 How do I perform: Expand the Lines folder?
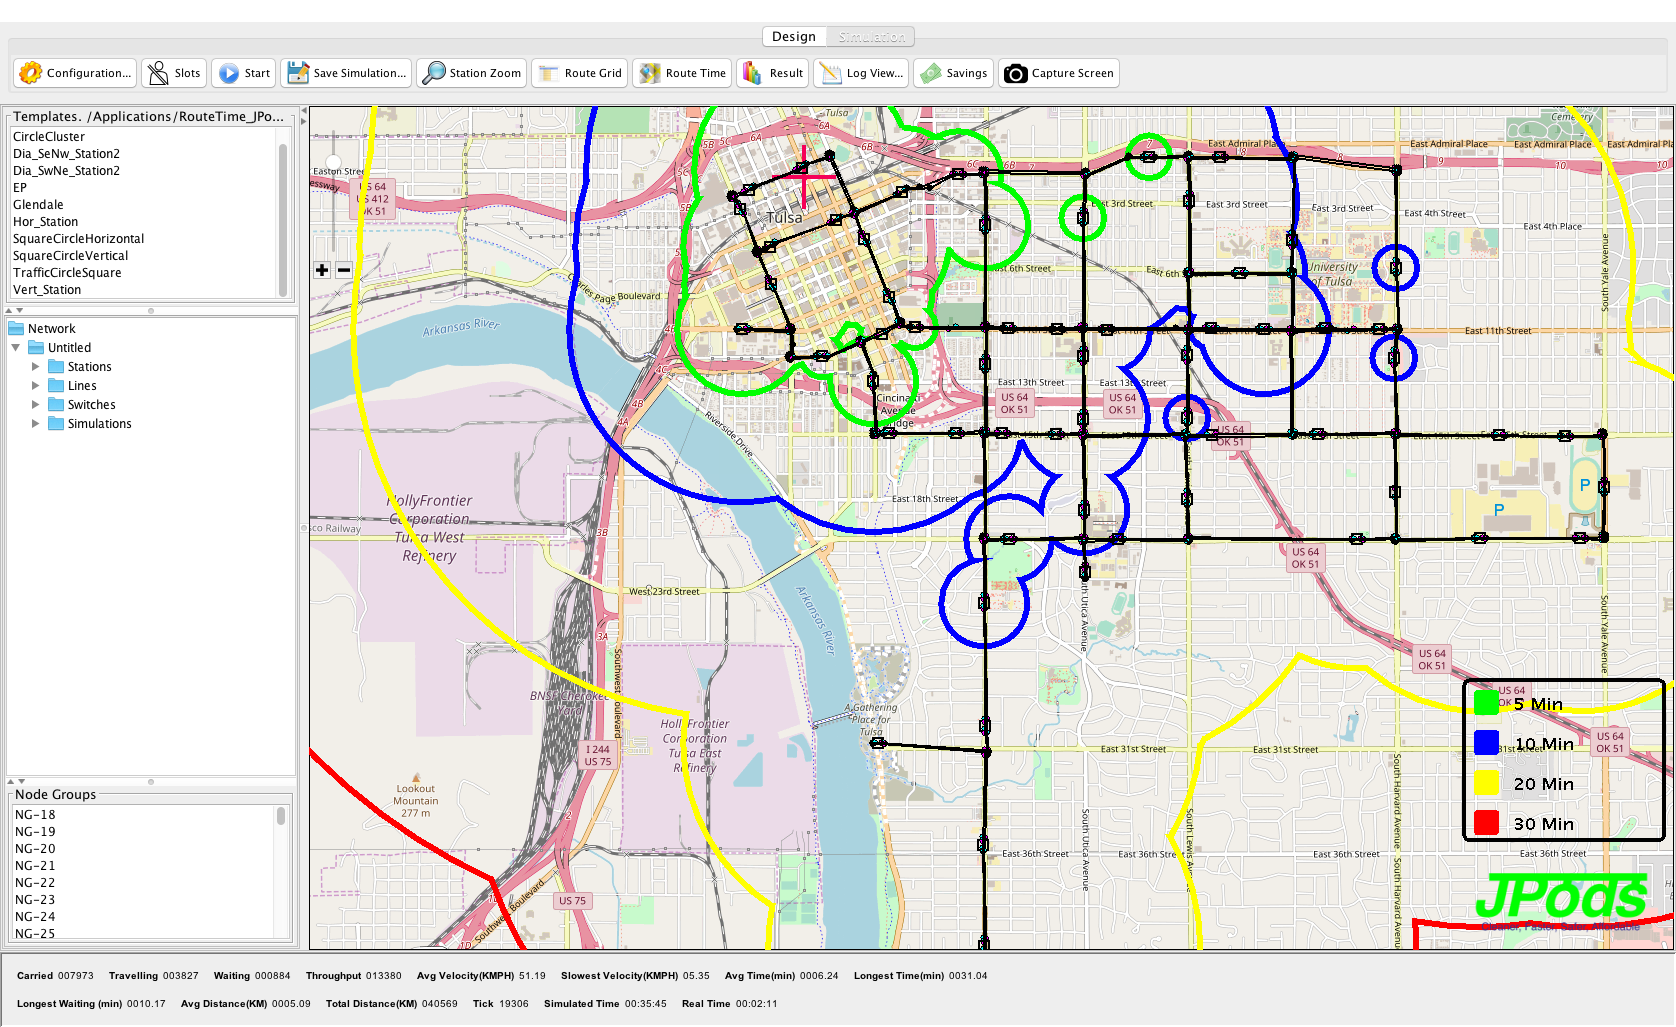click(36, 386)
